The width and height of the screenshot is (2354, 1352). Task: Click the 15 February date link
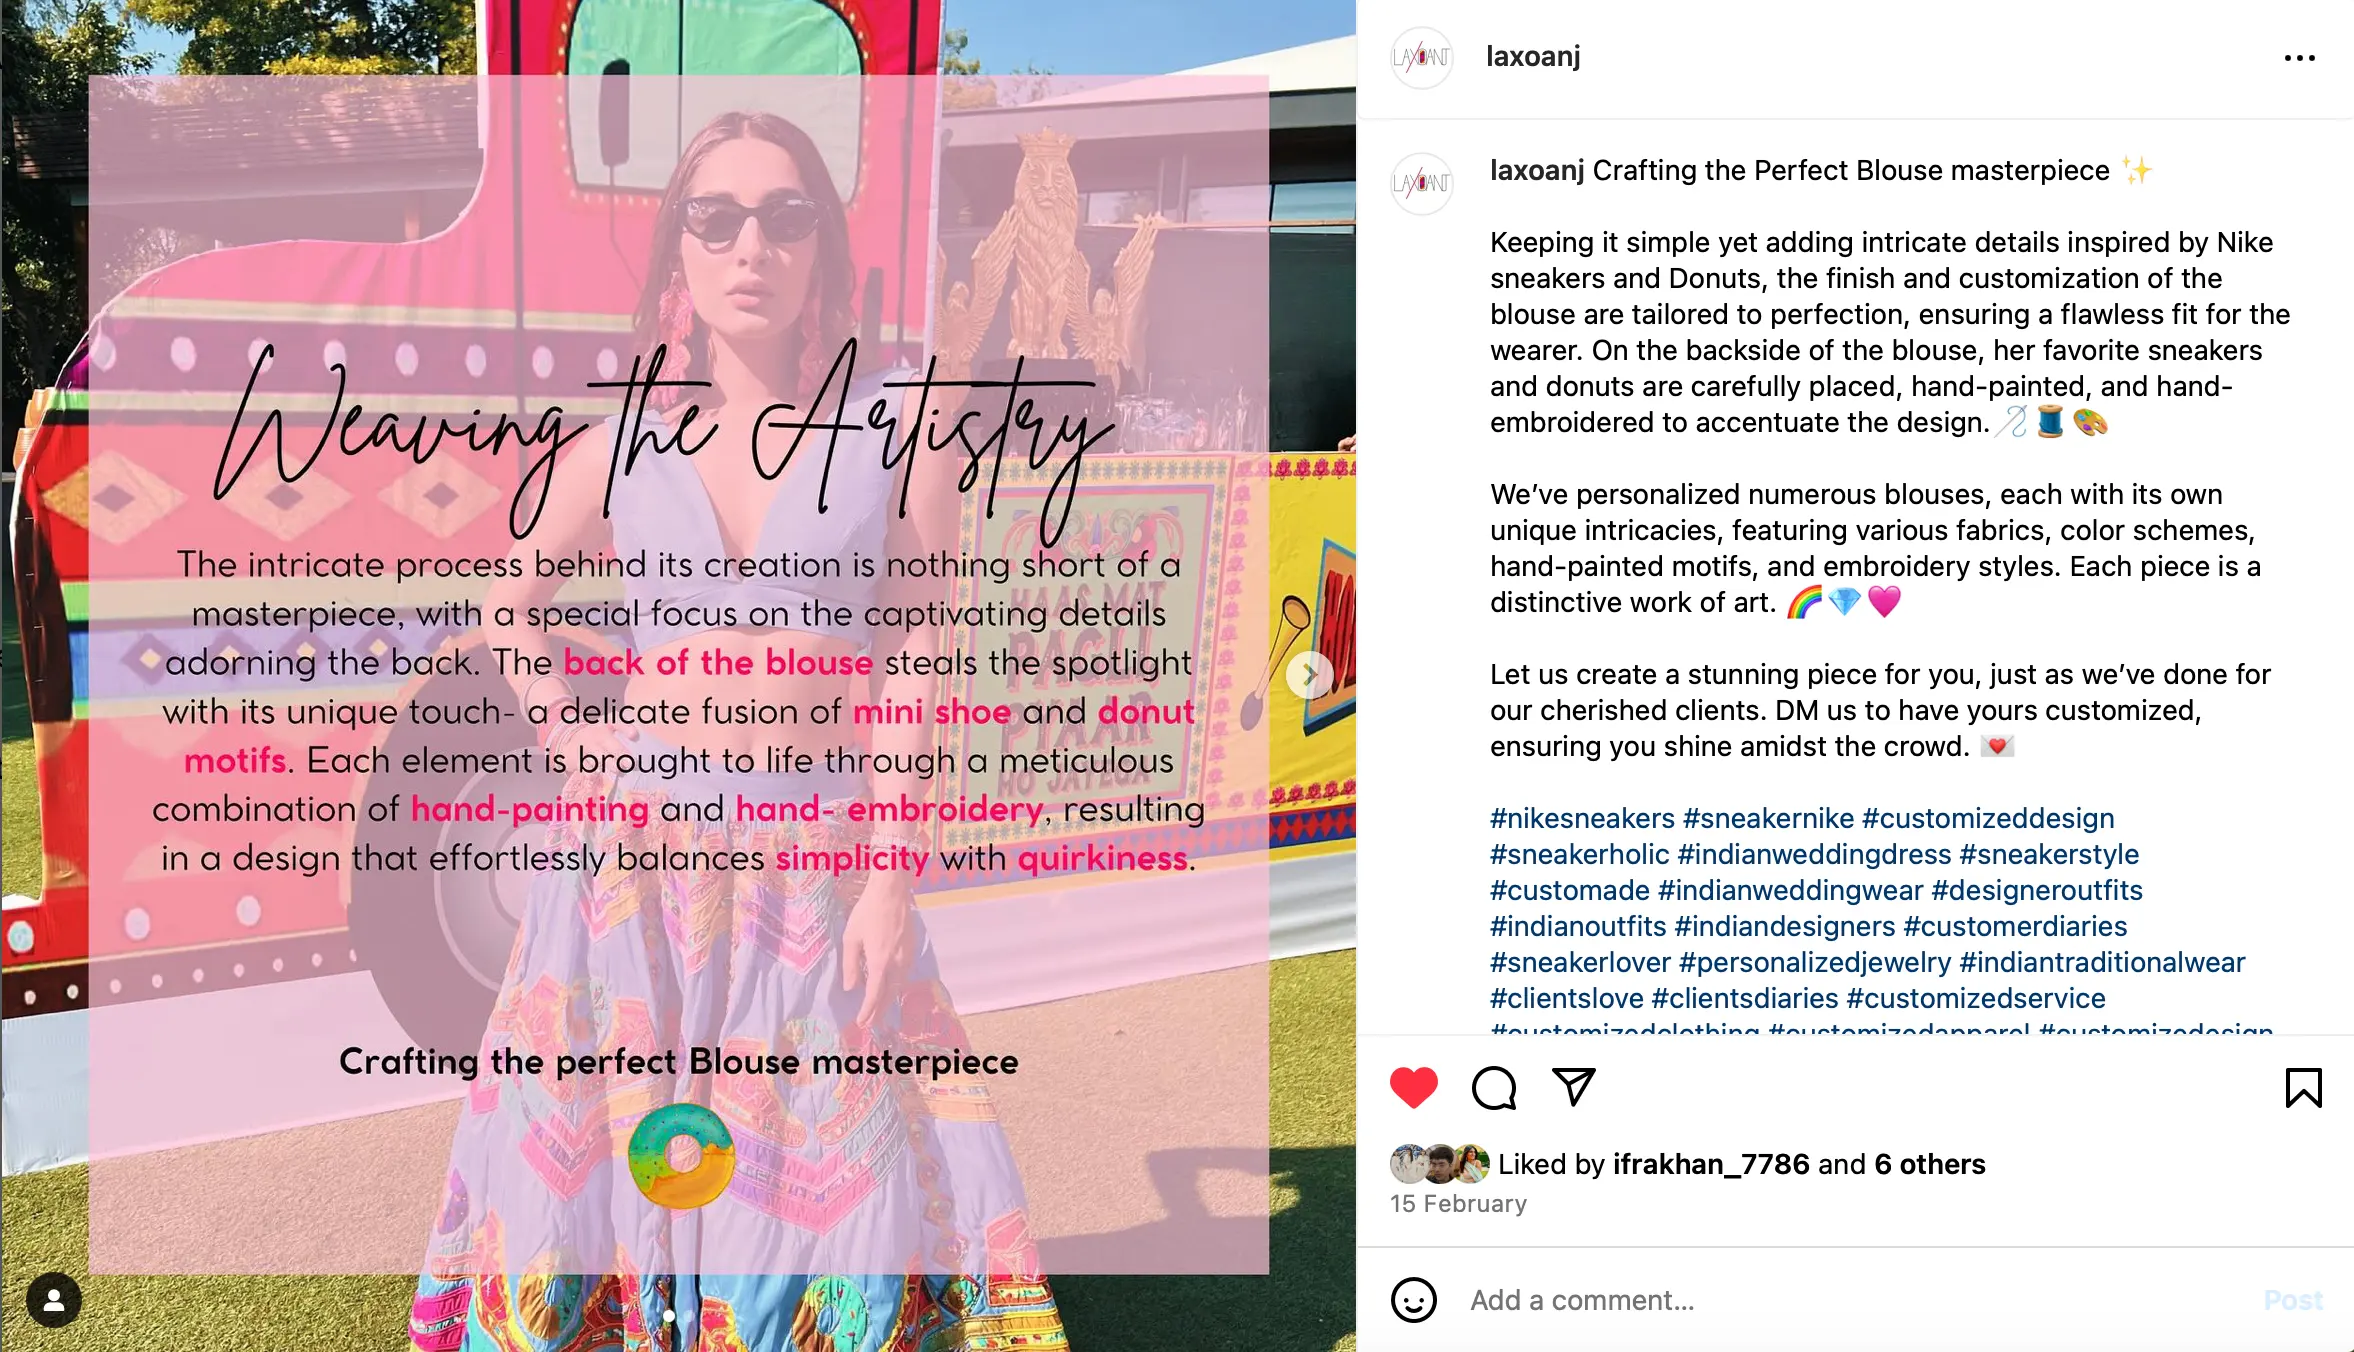tap(1458, 1203)
